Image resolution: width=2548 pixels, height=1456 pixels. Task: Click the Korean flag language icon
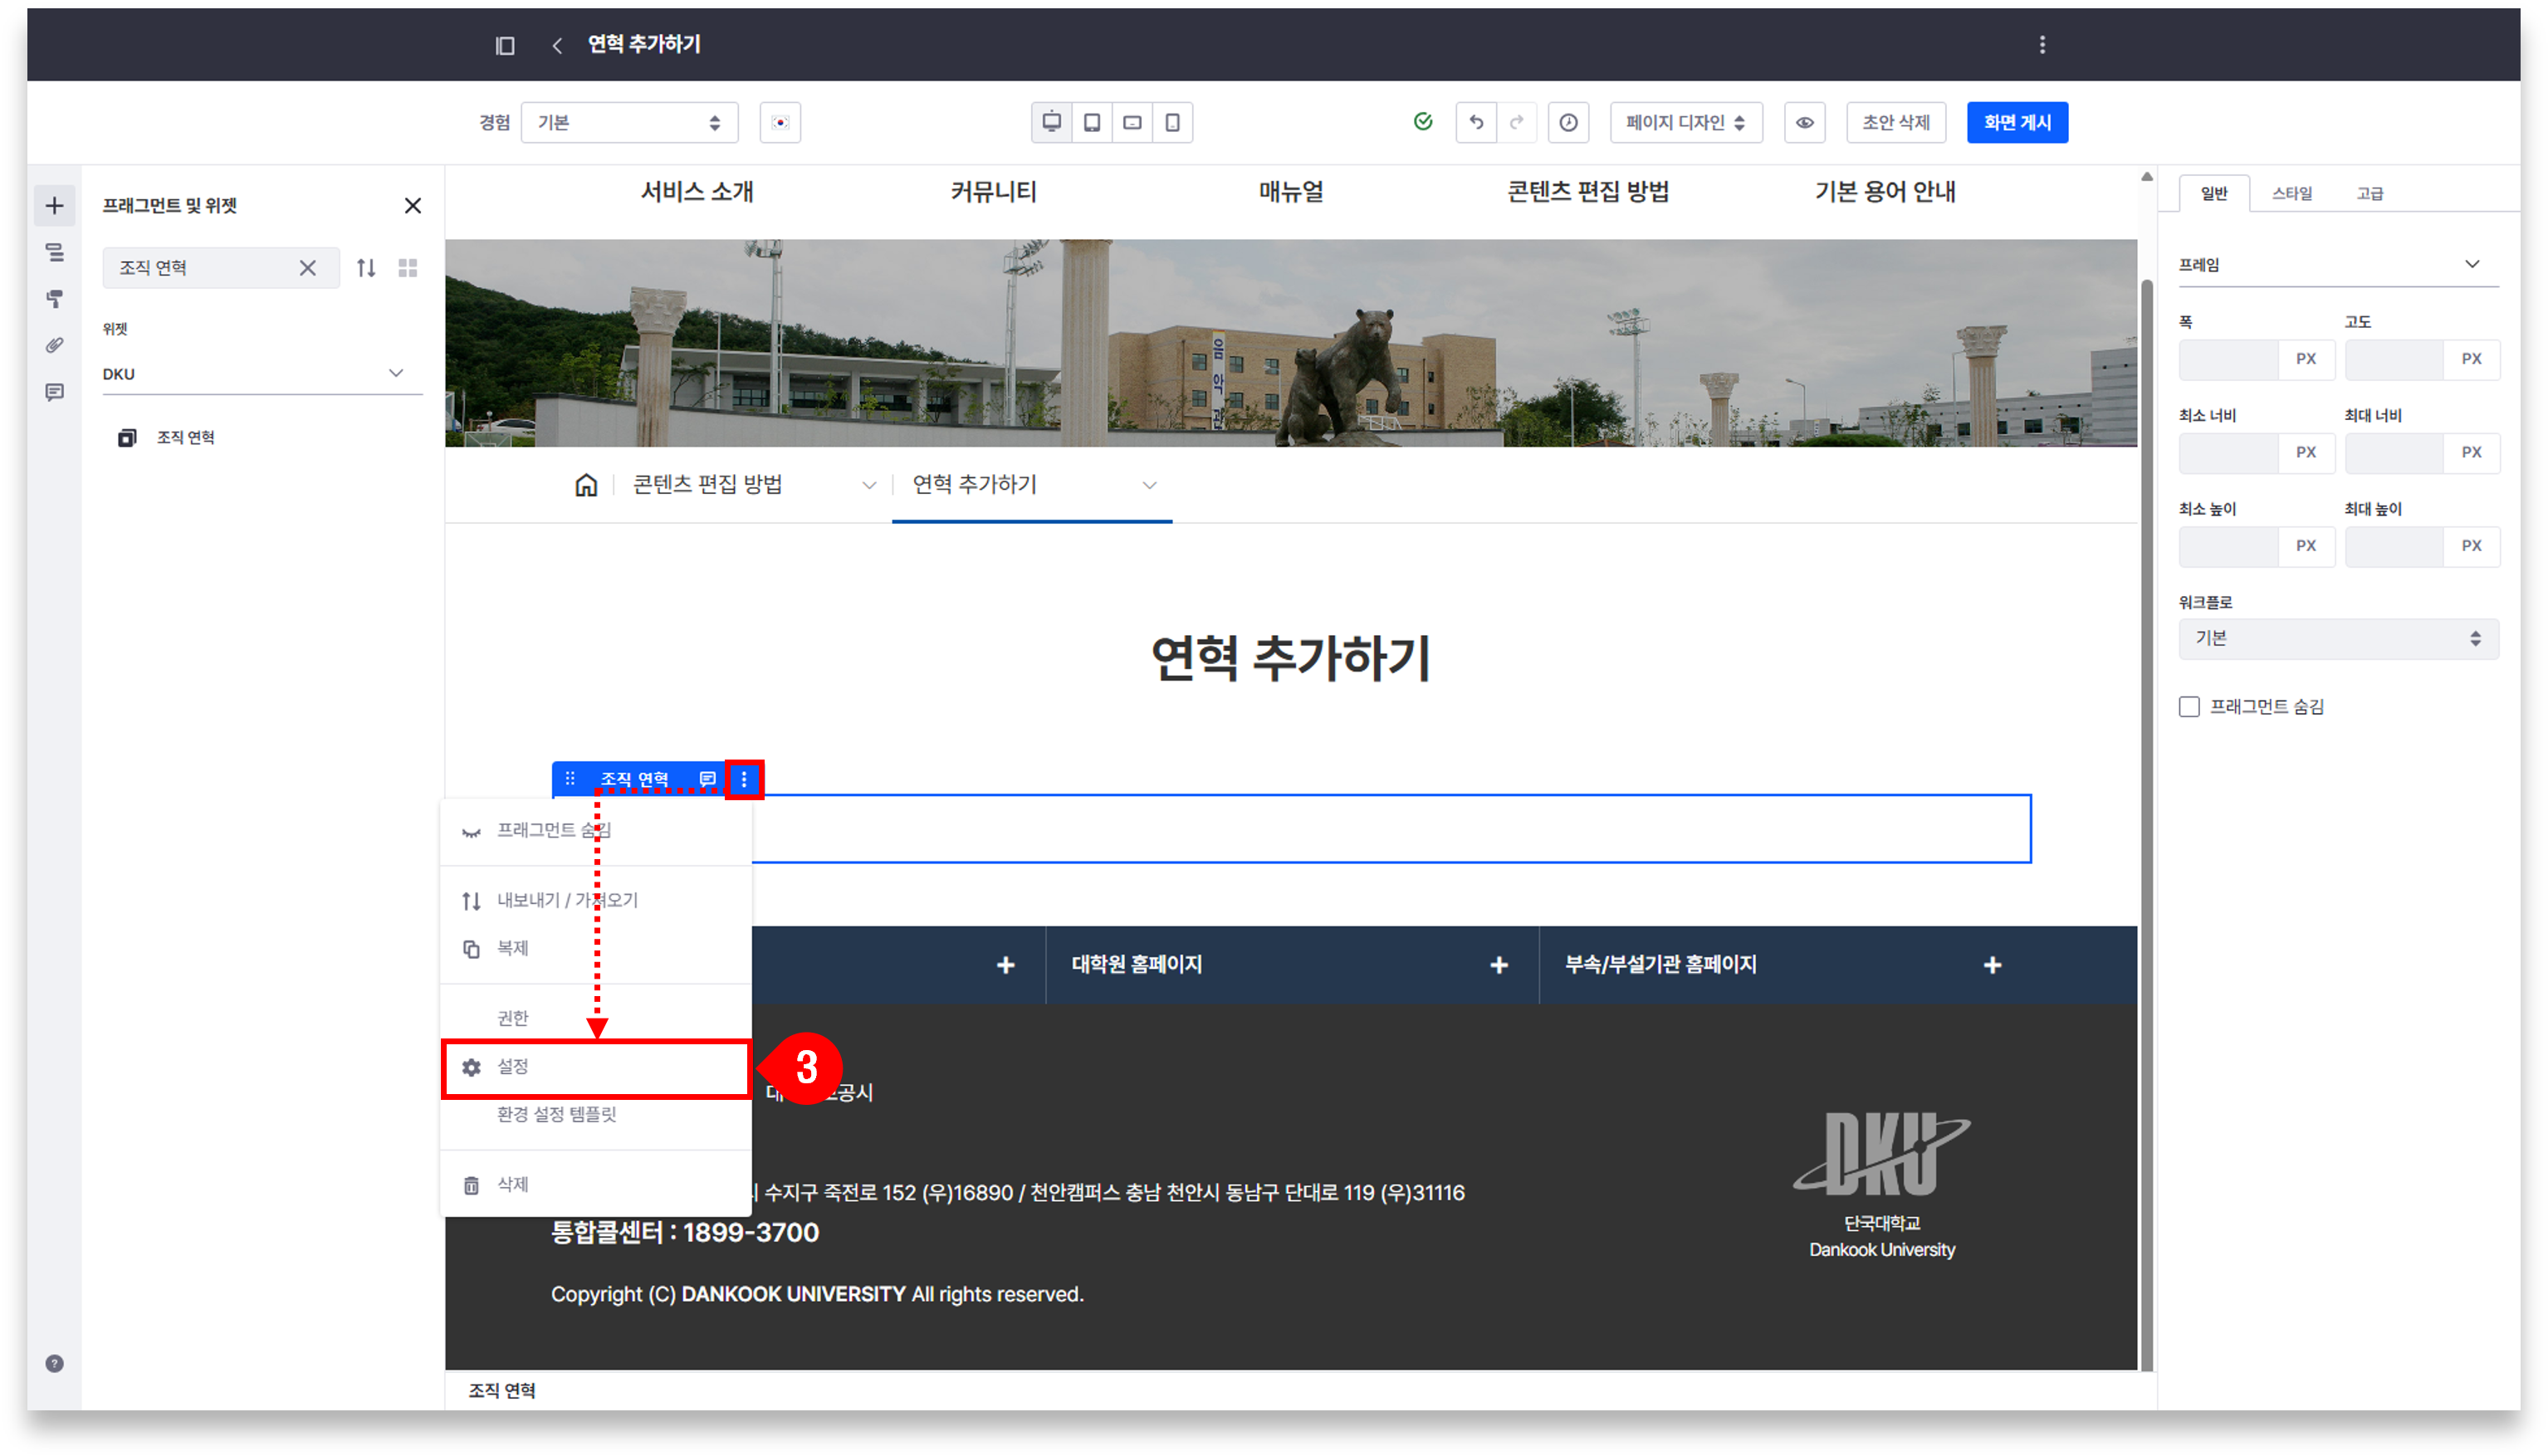coord(780,122)
